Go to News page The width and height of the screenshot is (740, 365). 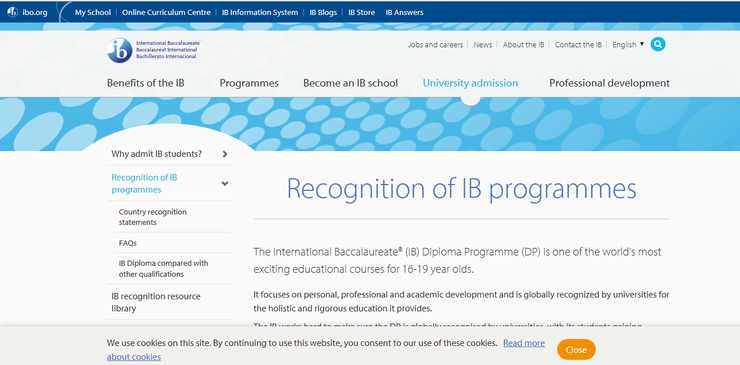[x=483, y=45]
